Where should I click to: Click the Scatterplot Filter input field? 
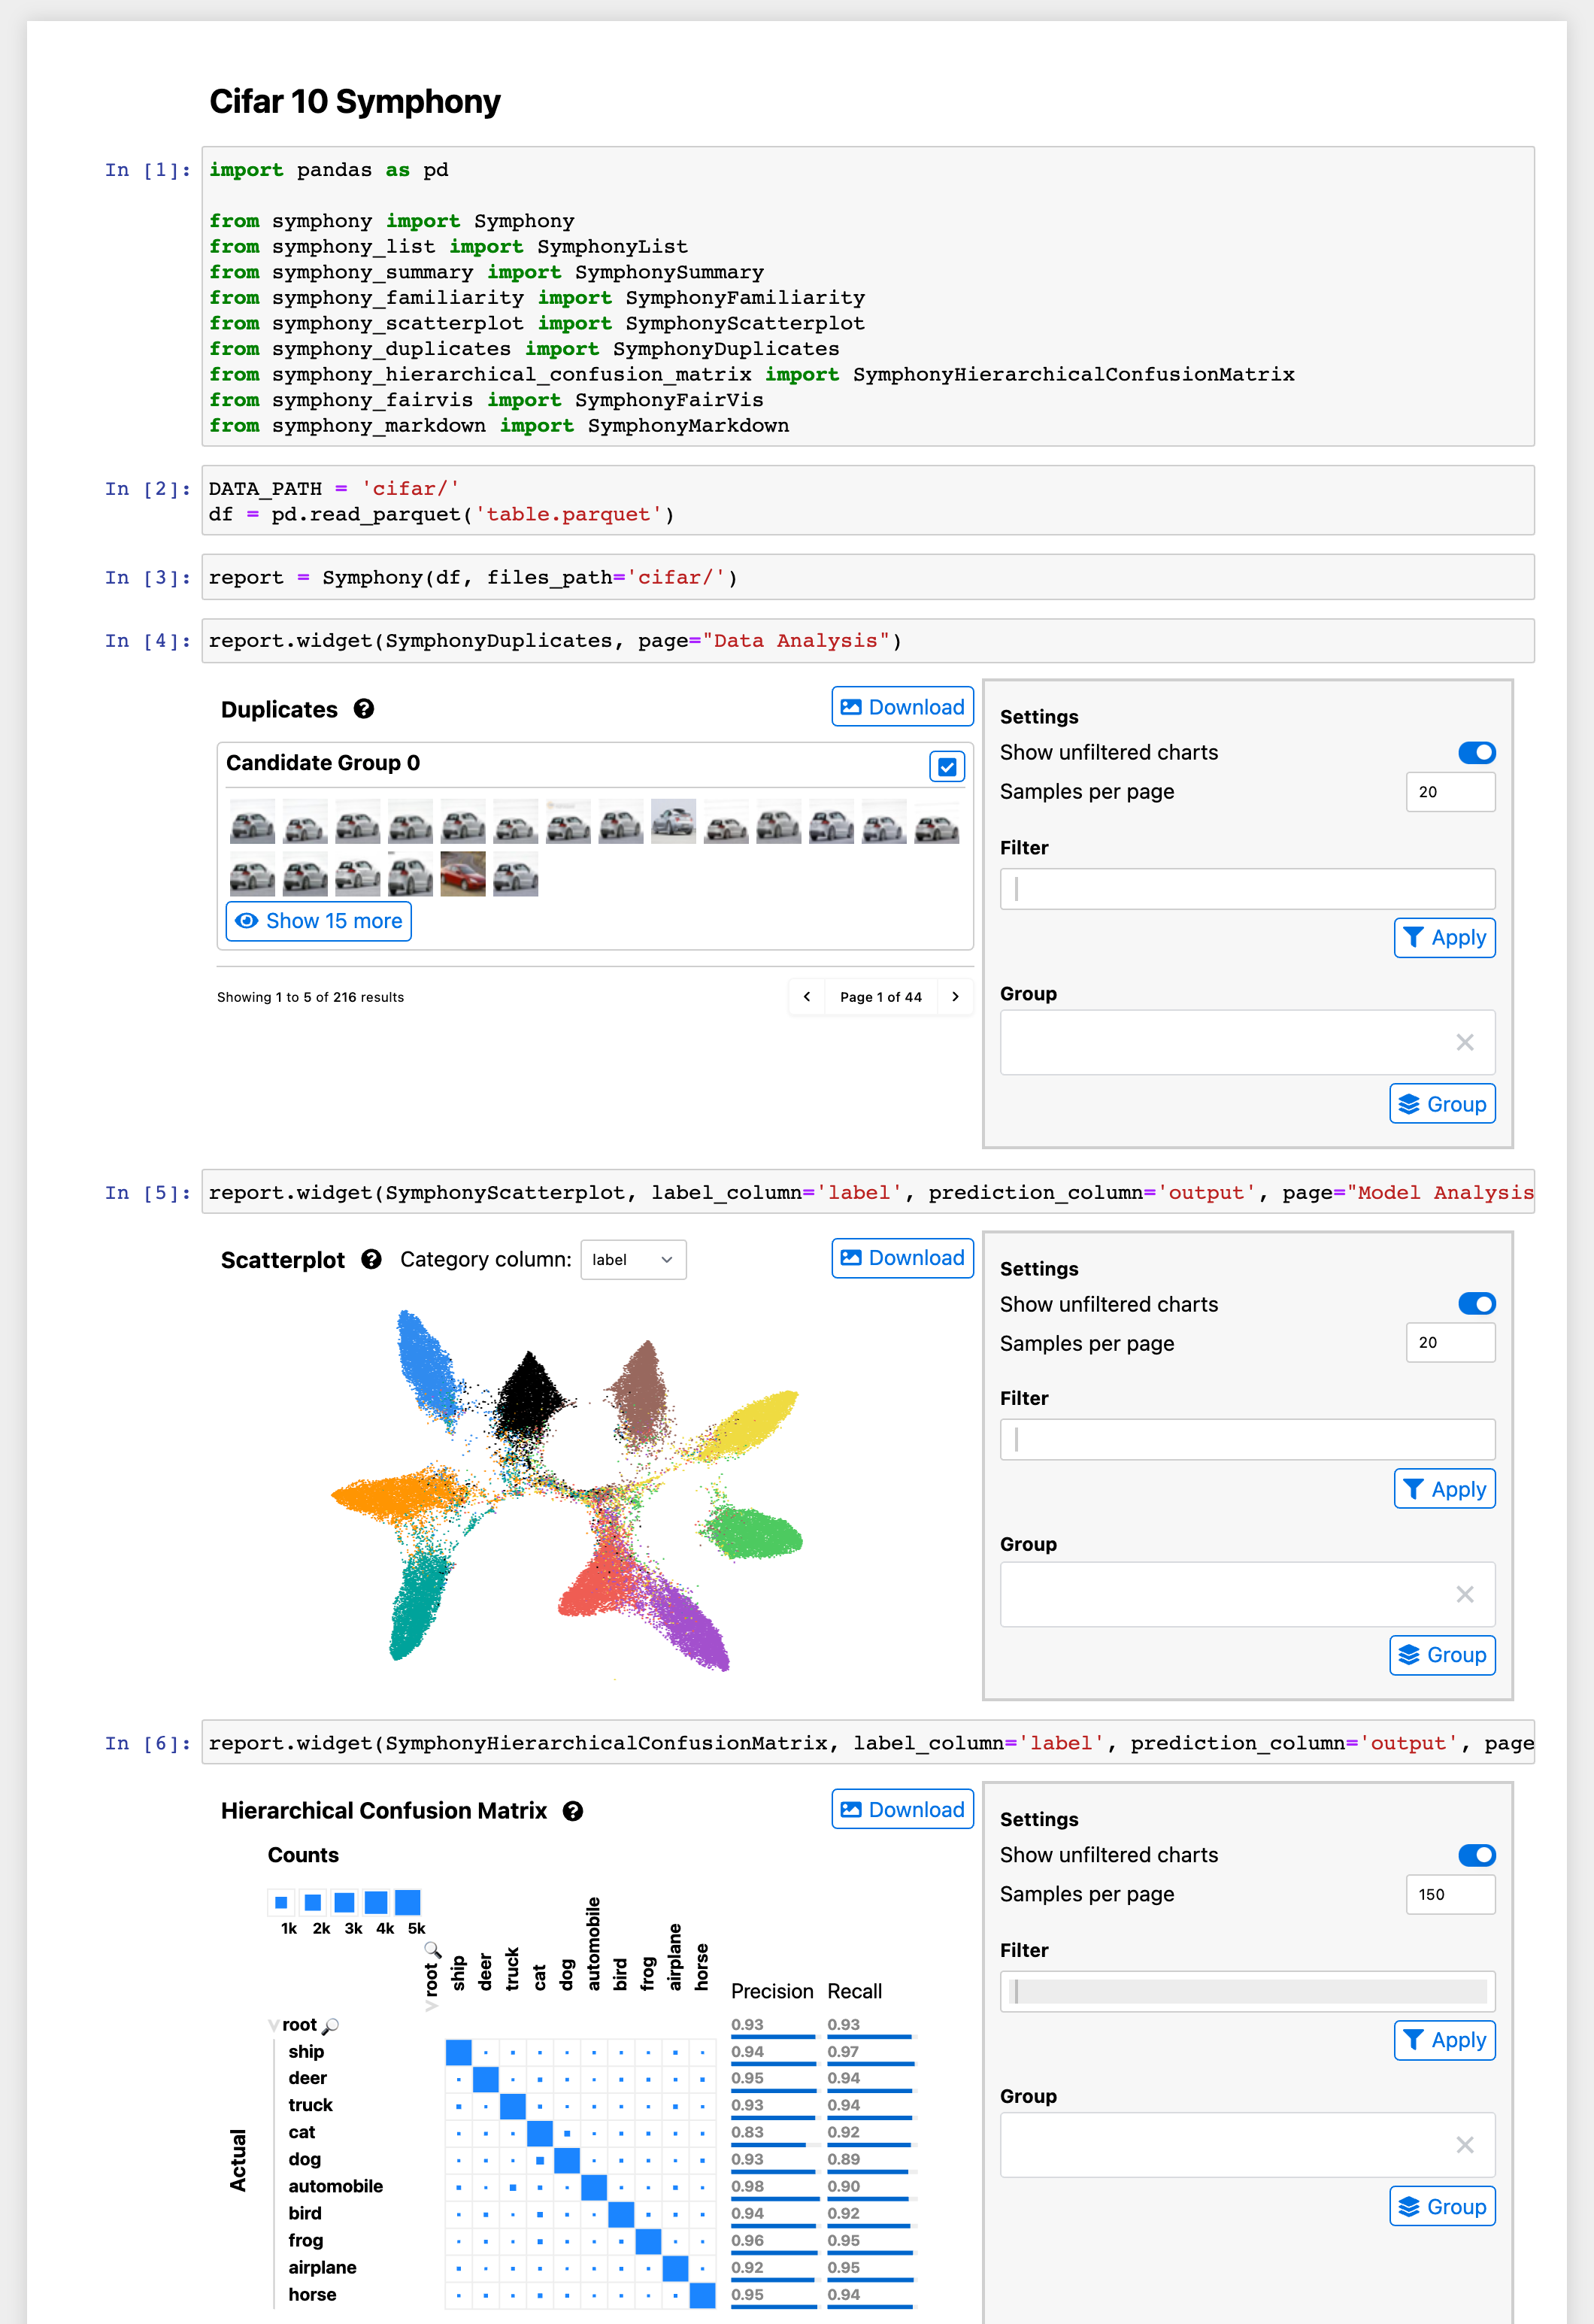[x=1247, y=1439]
